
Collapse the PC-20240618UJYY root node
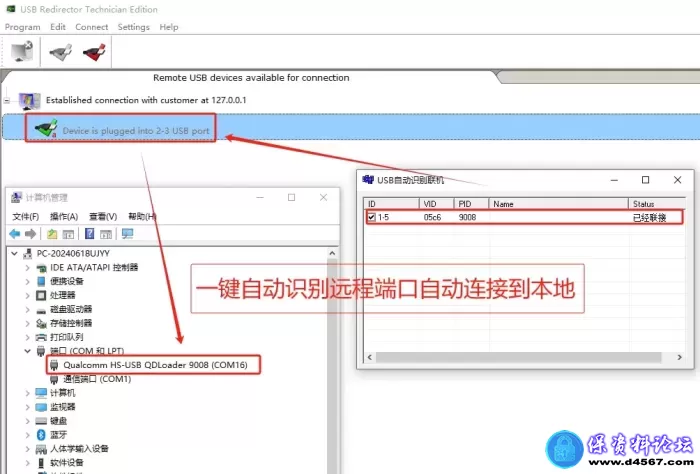point(14,254)
